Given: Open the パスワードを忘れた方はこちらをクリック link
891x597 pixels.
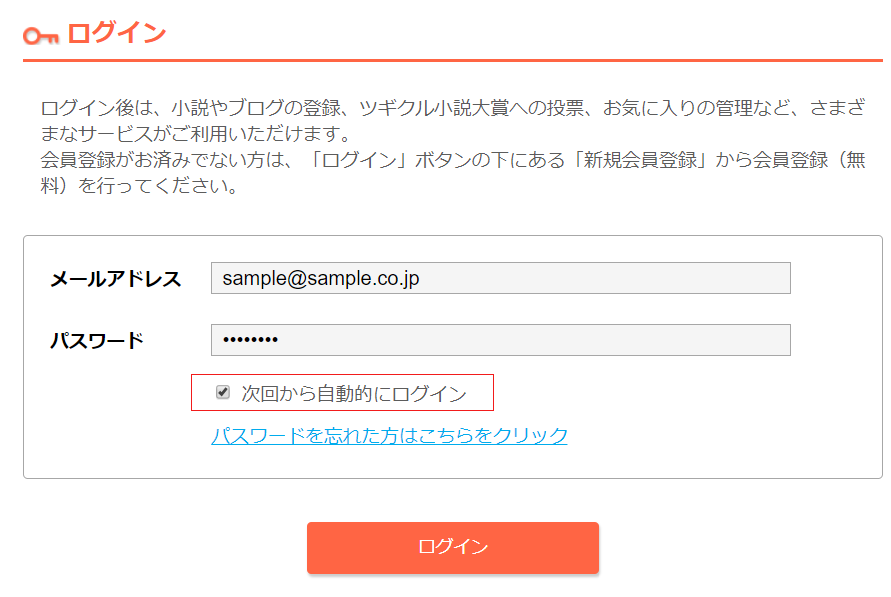Looking at the screenshot, I should click(x=389, y=436).
